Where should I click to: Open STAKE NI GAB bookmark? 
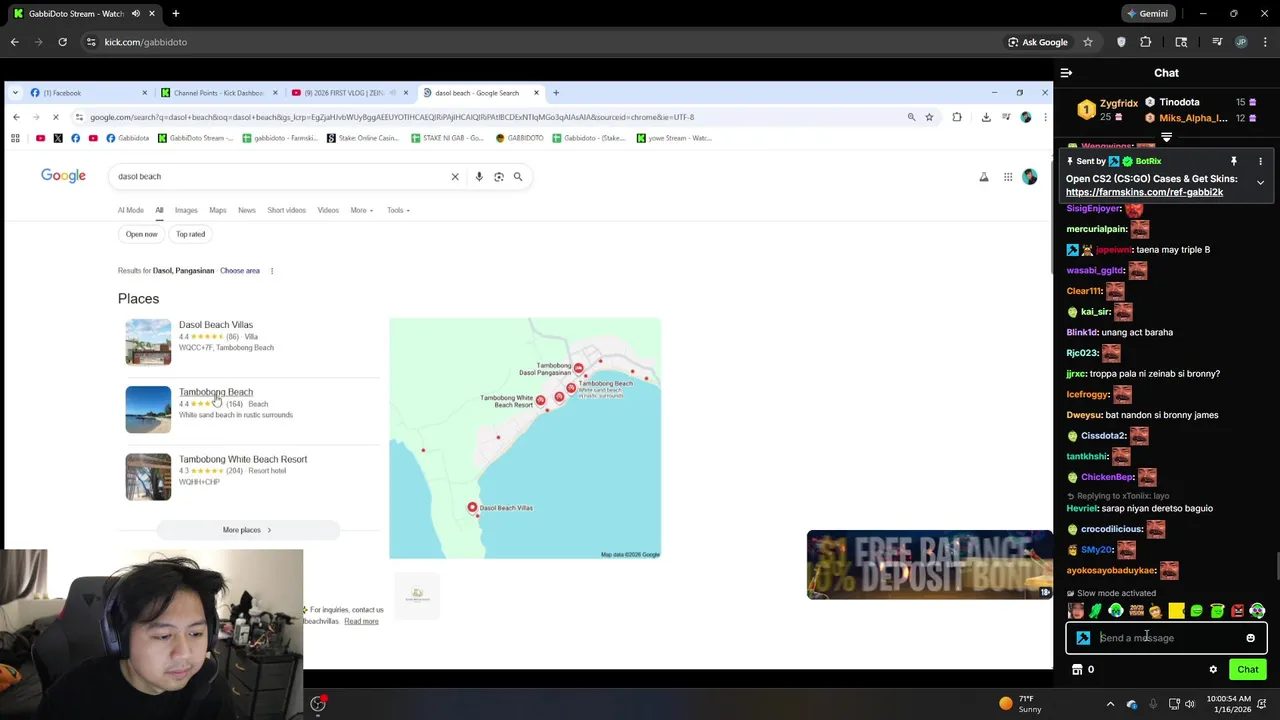[x=447, y=138]
